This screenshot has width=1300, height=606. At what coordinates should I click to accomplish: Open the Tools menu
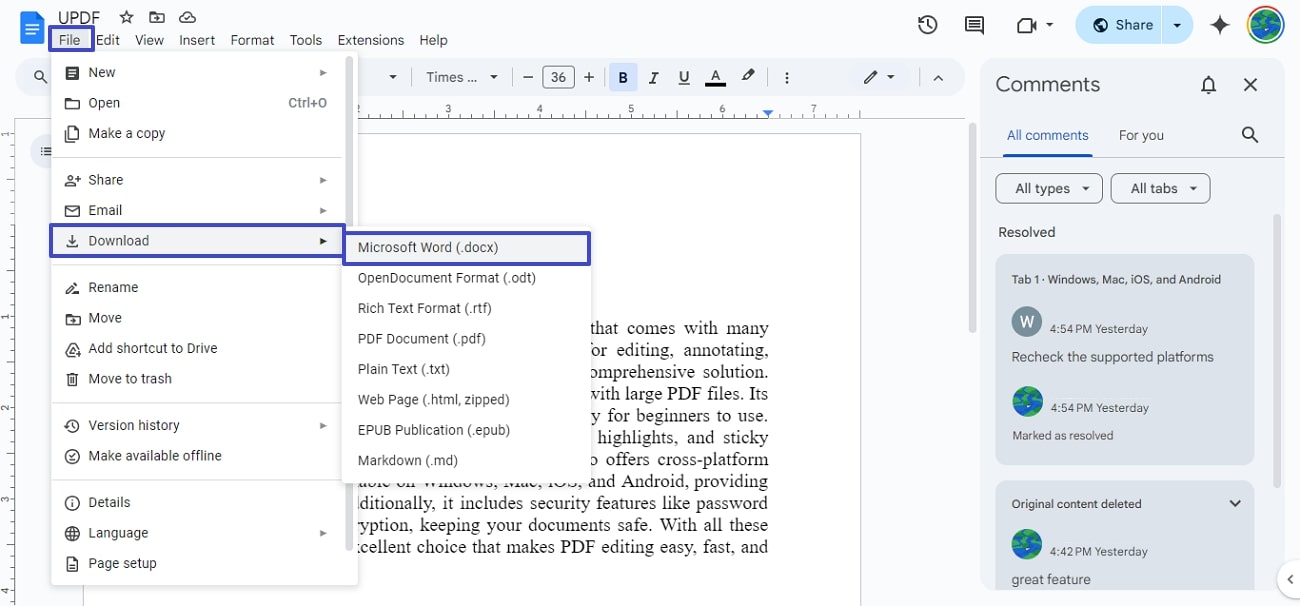pos(305,40)
